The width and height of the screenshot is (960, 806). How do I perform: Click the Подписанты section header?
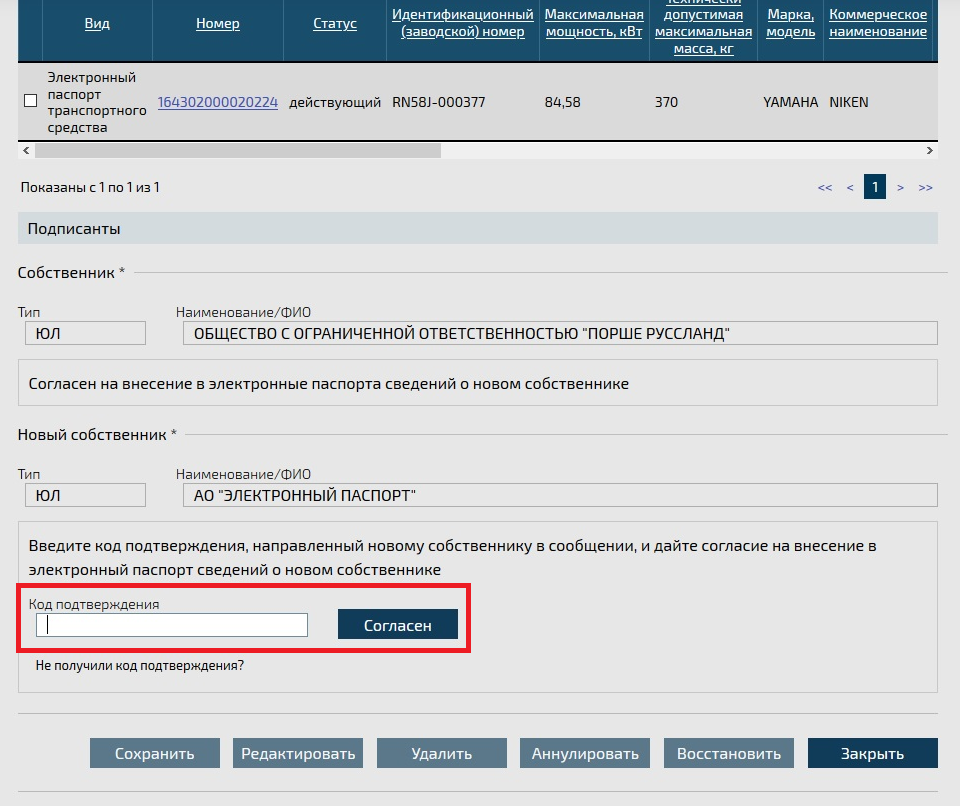click(x=478, y=228)
